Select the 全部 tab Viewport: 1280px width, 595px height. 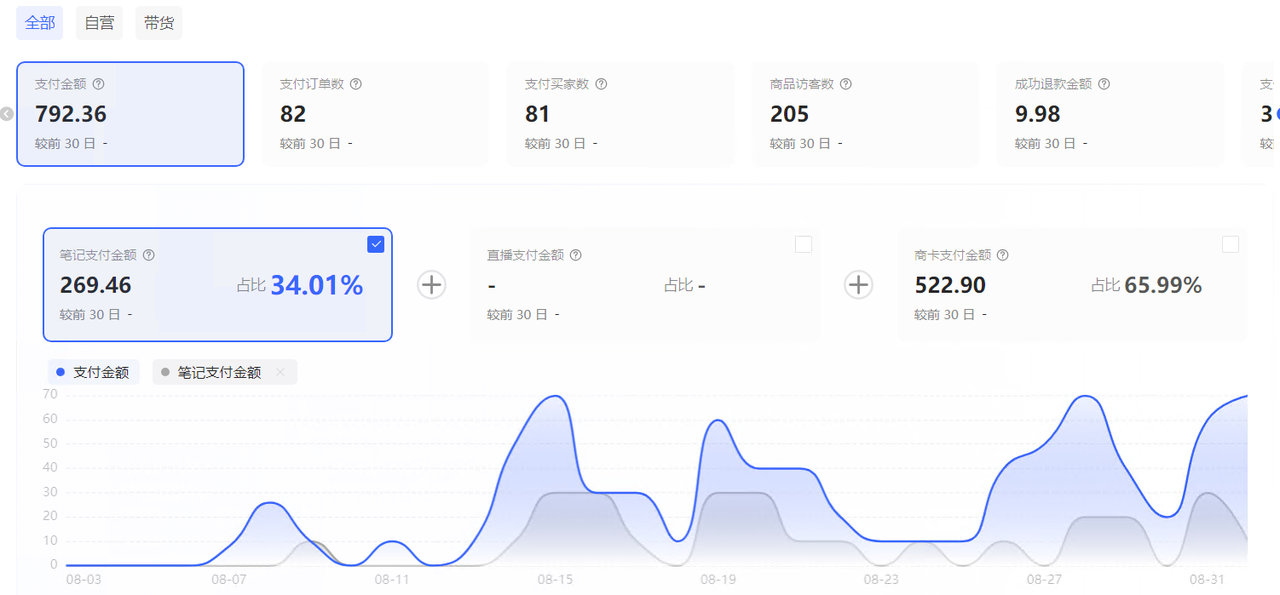pos(40,23)
